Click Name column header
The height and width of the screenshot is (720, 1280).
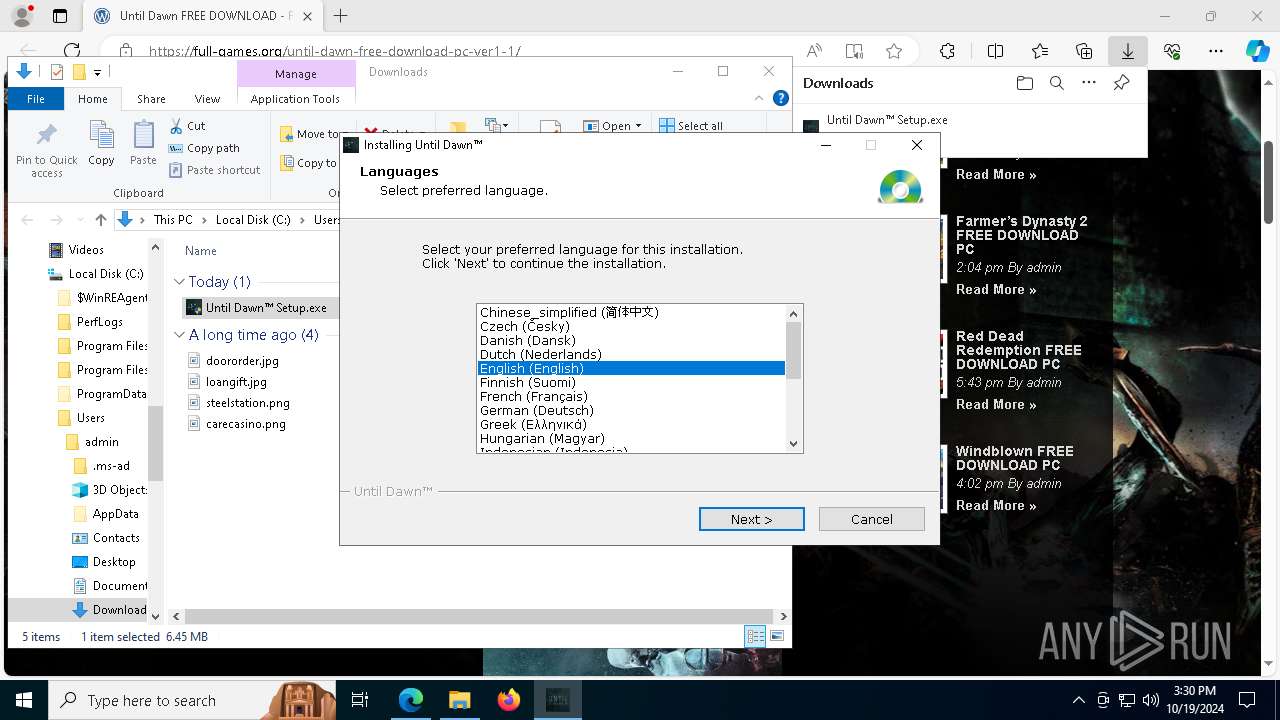(201, 251)
